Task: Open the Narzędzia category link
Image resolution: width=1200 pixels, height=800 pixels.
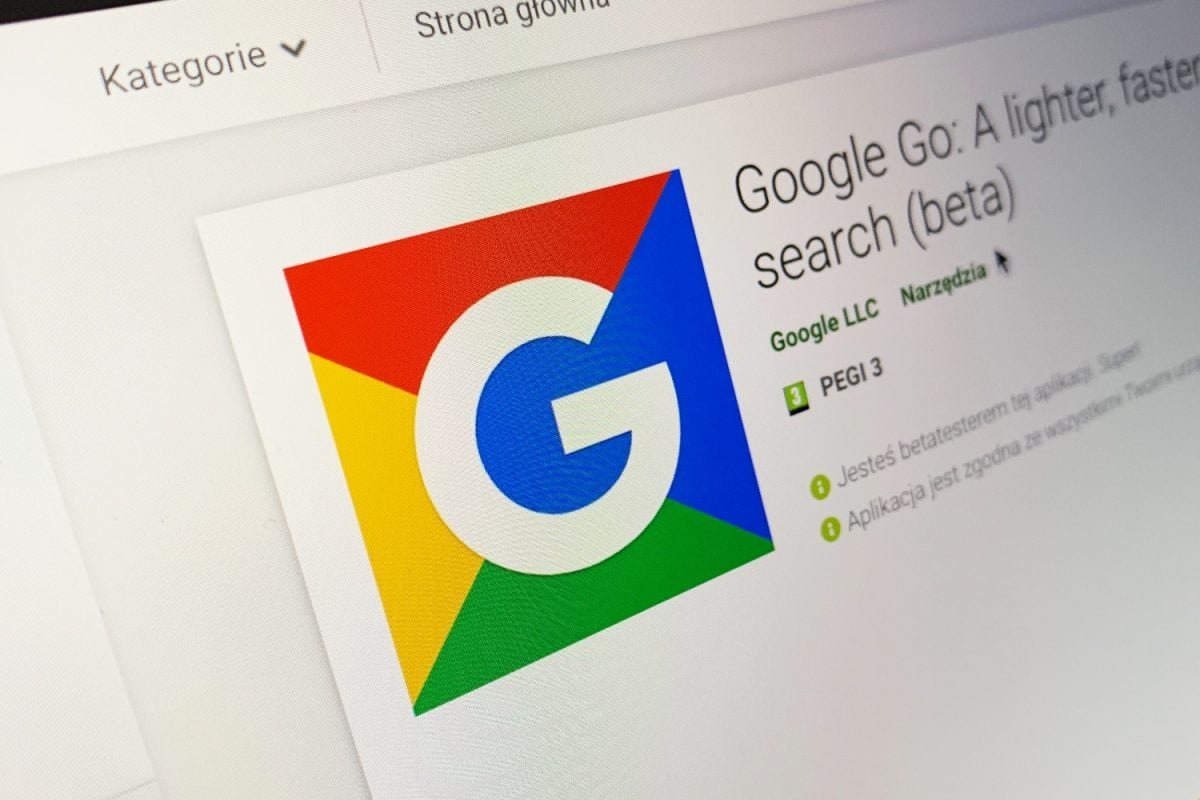Action: (x=943, y=283)
